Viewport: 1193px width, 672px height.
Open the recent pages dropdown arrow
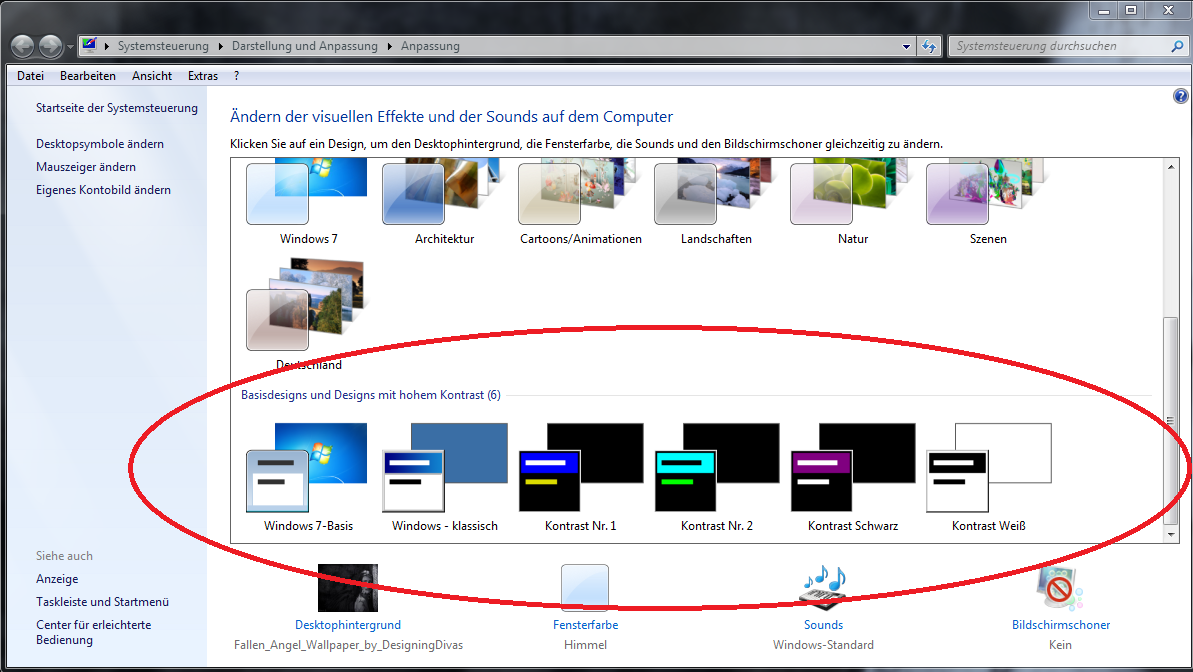[x=69, y=46]
